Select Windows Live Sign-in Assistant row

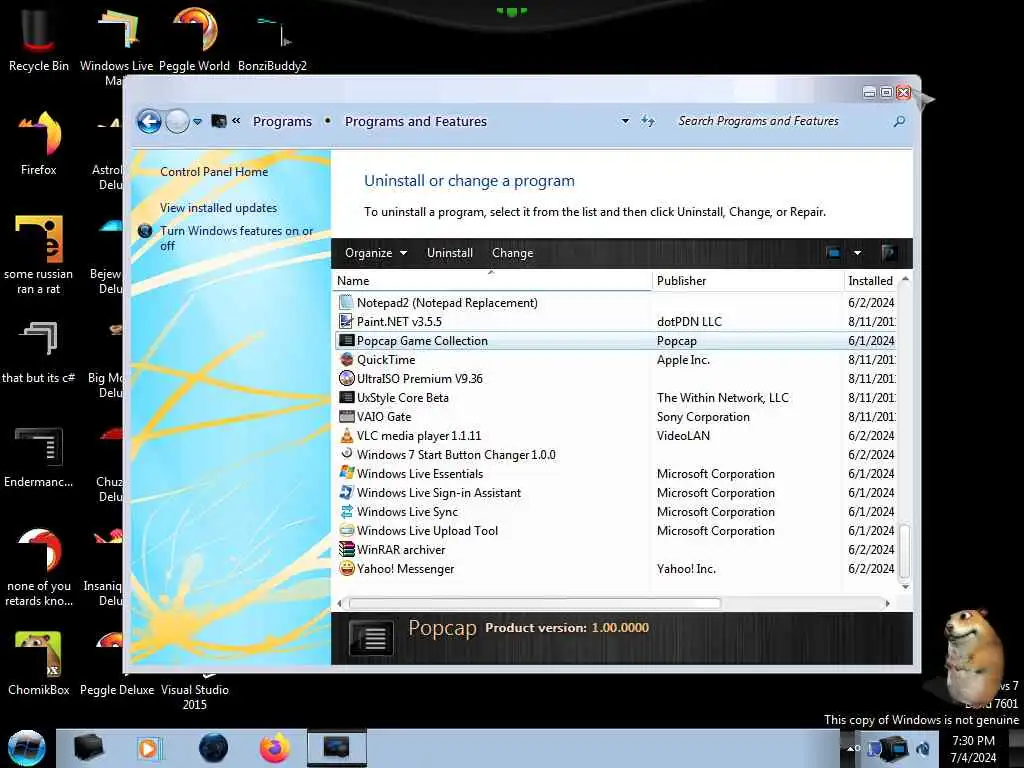coord(616,492)
